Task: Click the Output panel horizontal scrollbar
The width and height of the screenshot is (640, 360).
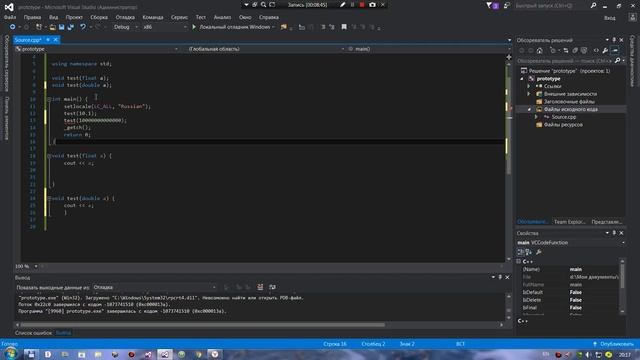Action: (202, 325)
